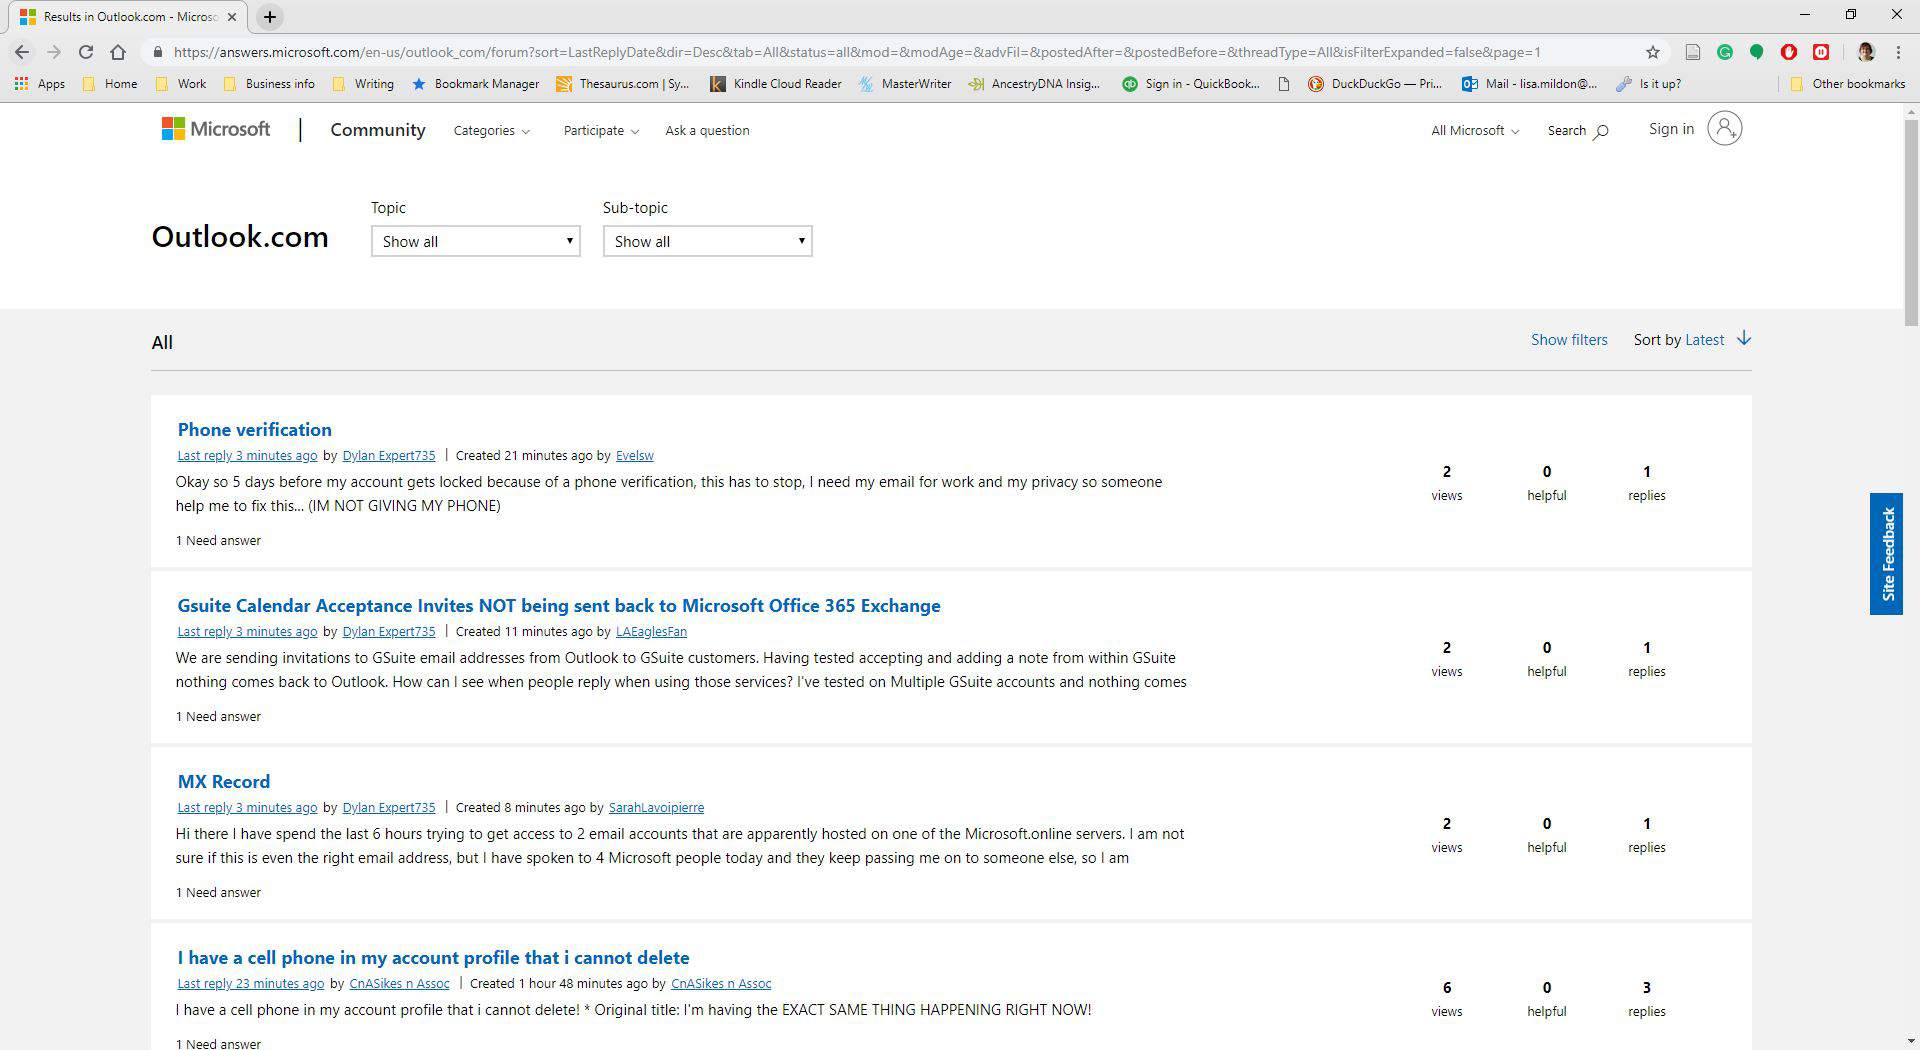Open the Writing bookmarks folder

(x=363, y=84)
